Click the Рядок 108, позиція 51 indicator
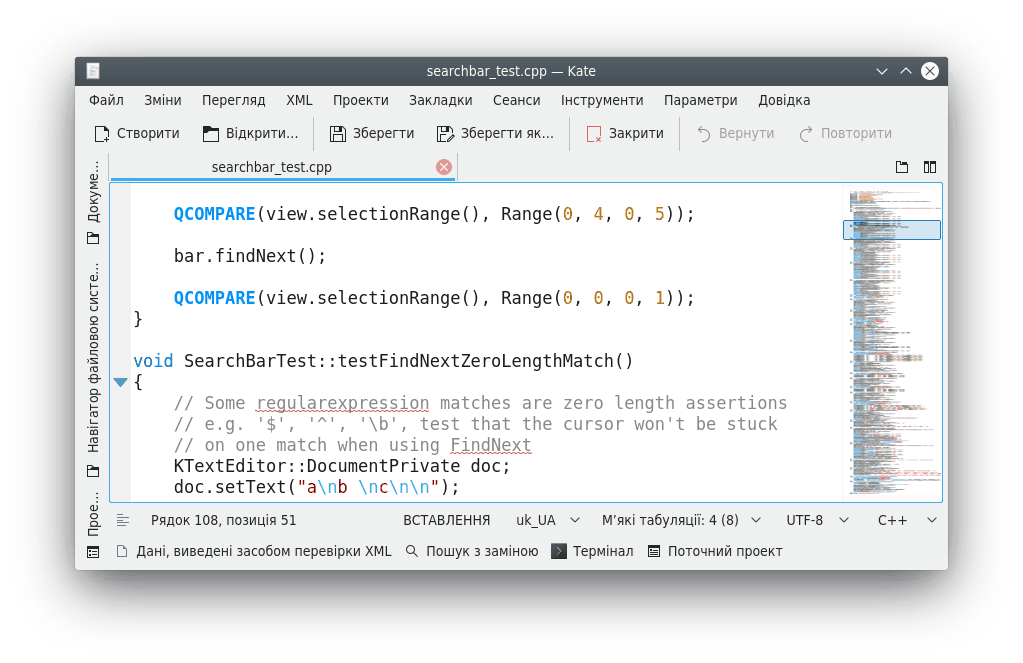1023x663 pixels. tap(223, 520)
